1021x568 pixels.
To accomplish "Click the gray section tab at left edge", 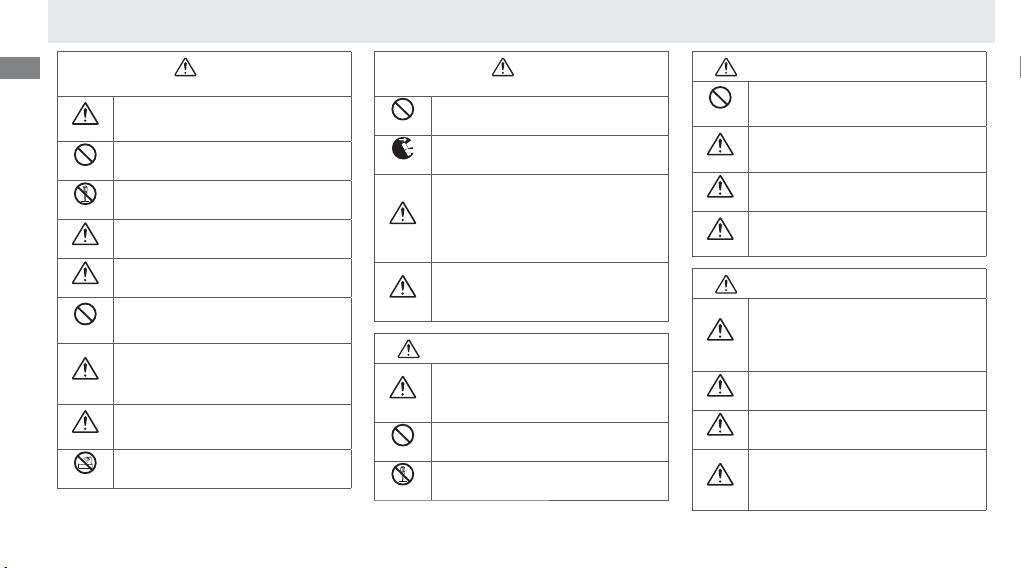I will 20,69.
